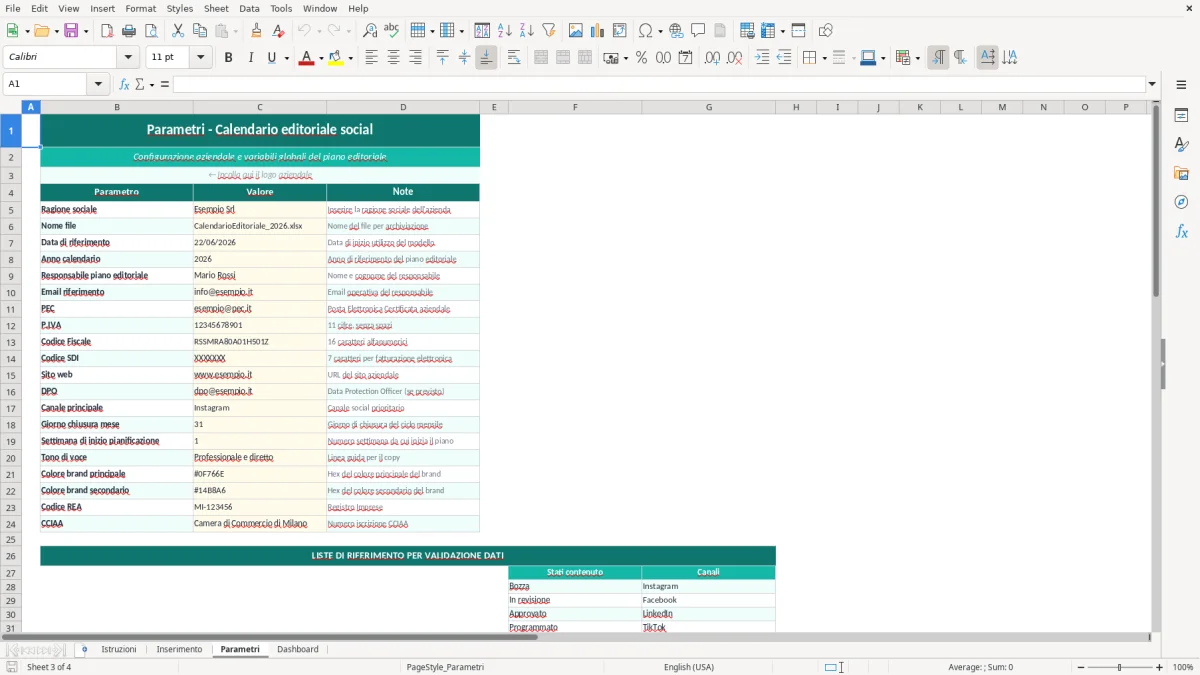Insert comment icon
This screenshot has width=1200, height=675.
pyautogui.click(x=698, y=31)
